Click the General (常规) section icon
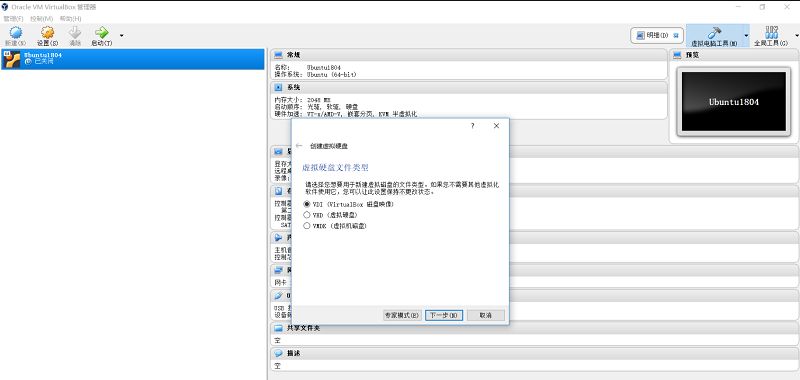 [x=279, y=55]
